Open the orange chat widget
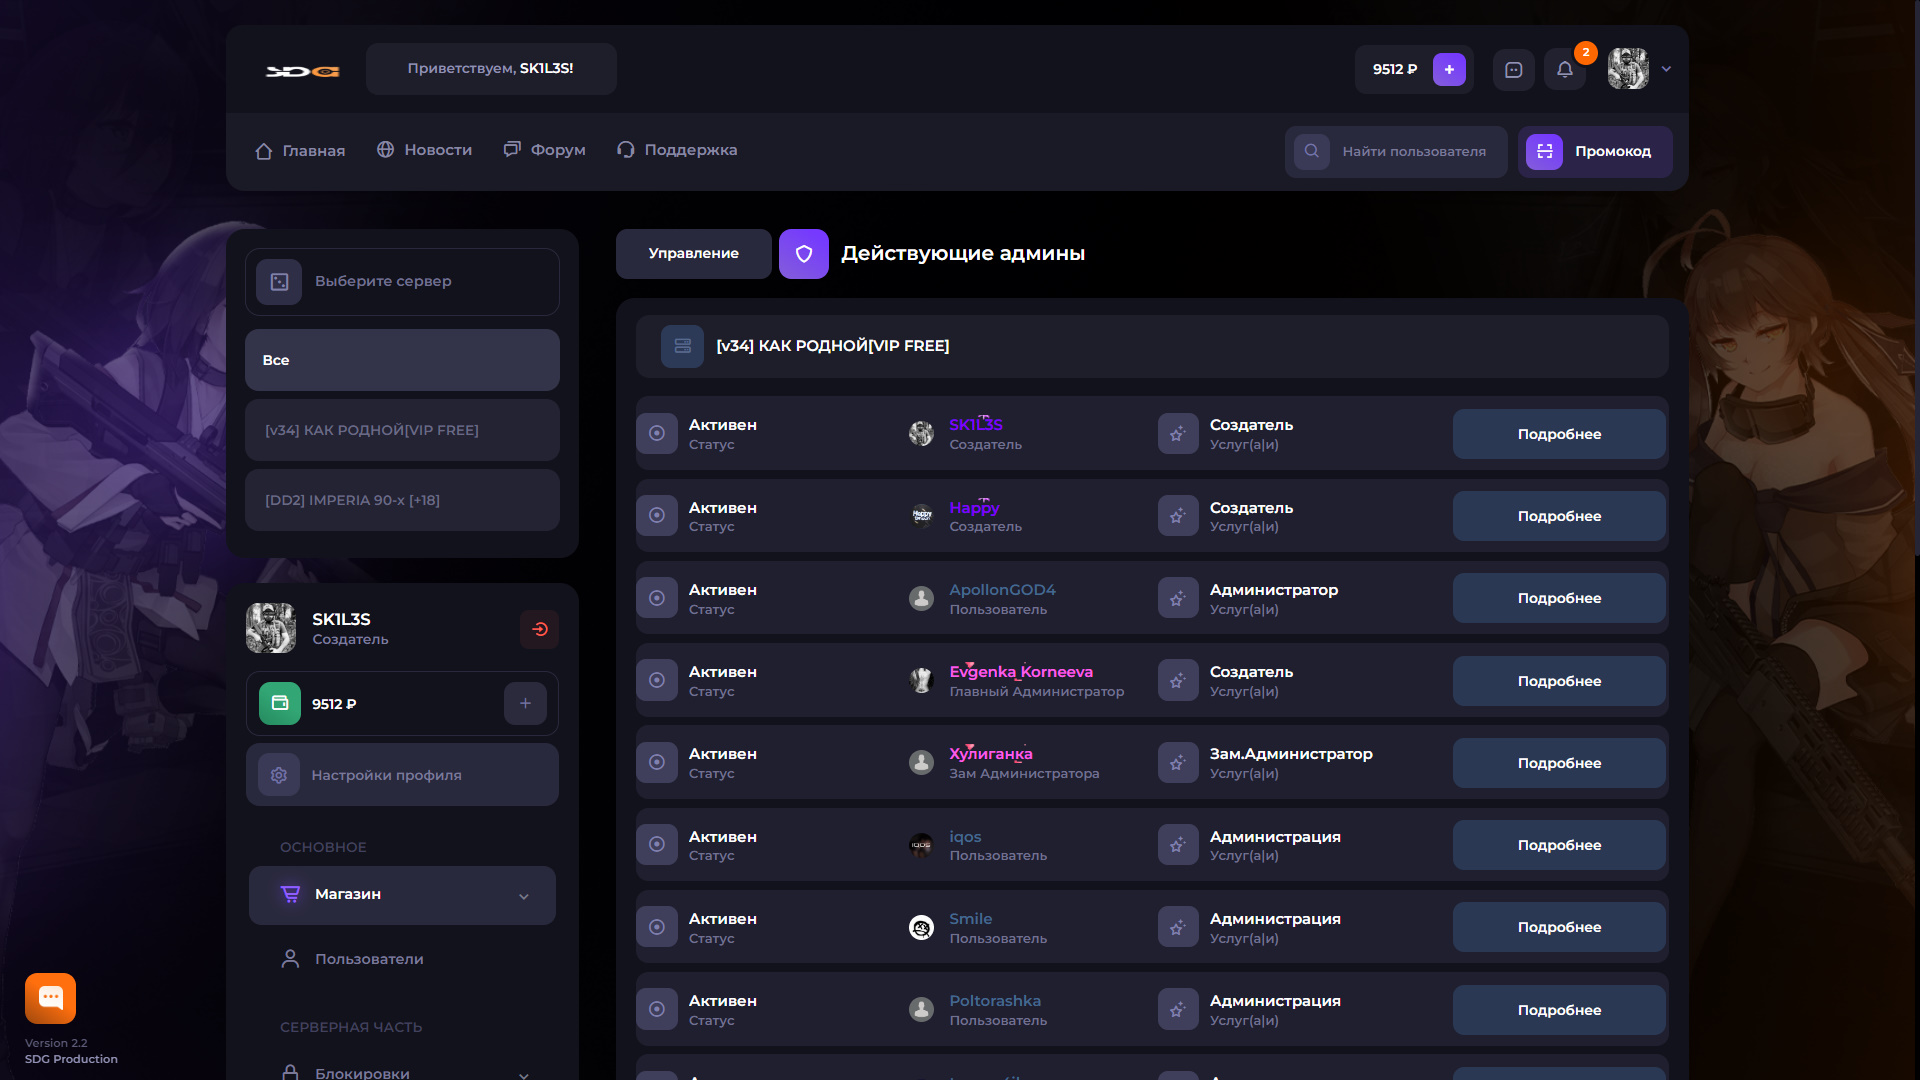Screen dimensions: 1920x1080 (50, 998)
